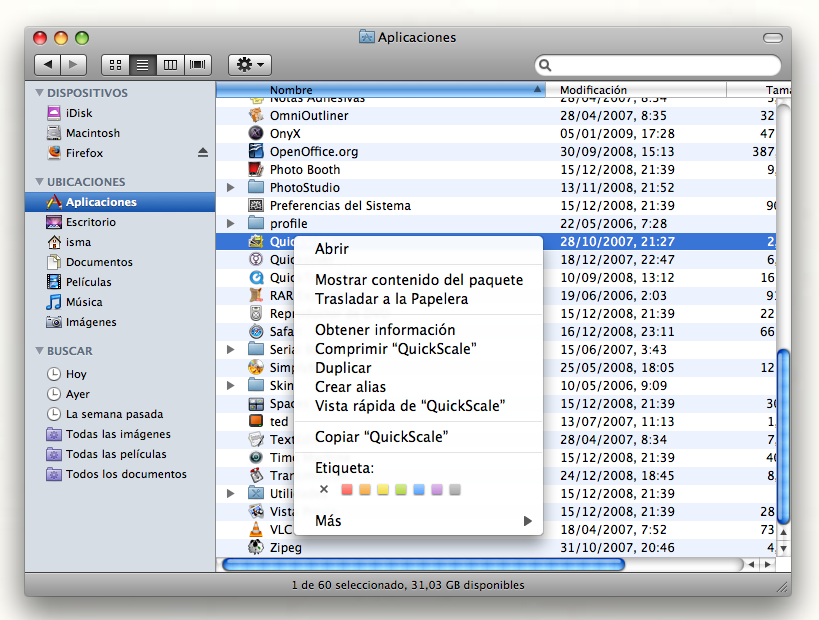Go forward with the forward arrow

[x=74, y=65]
